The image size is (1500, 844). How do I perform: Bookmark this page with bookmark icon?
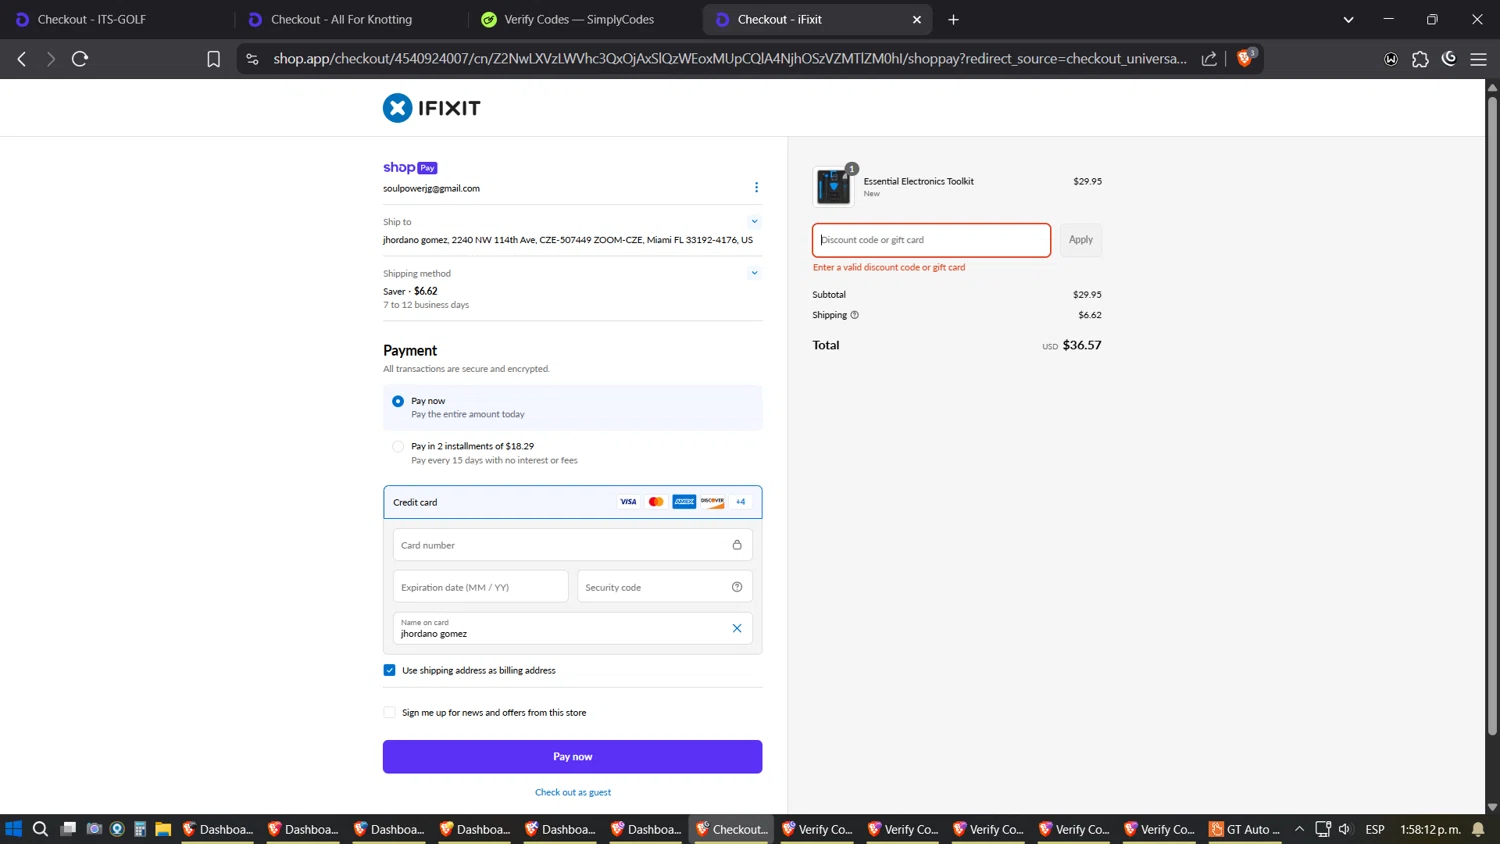(213, 59)
